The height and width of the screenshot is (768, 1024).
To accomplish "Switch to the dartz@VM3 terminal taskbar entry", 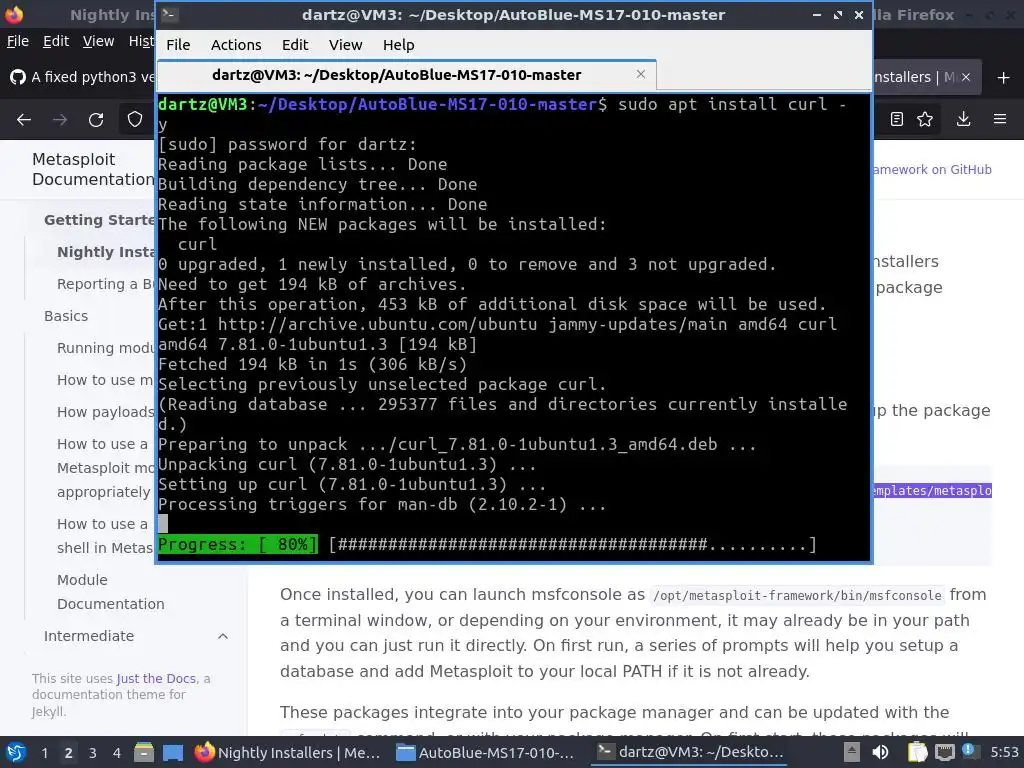I will coord(690,752).
